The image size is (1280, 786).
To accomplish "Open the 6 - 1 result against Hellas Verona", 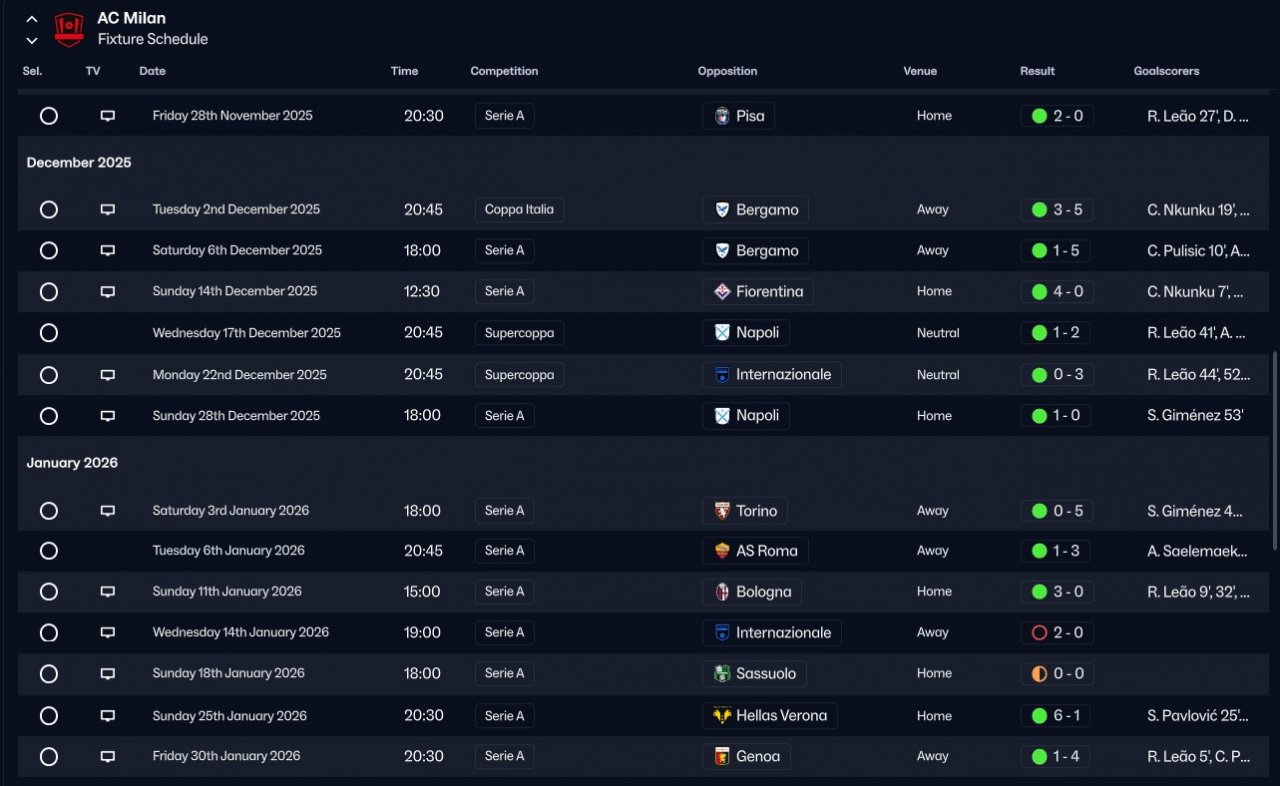I will 1057,716.
